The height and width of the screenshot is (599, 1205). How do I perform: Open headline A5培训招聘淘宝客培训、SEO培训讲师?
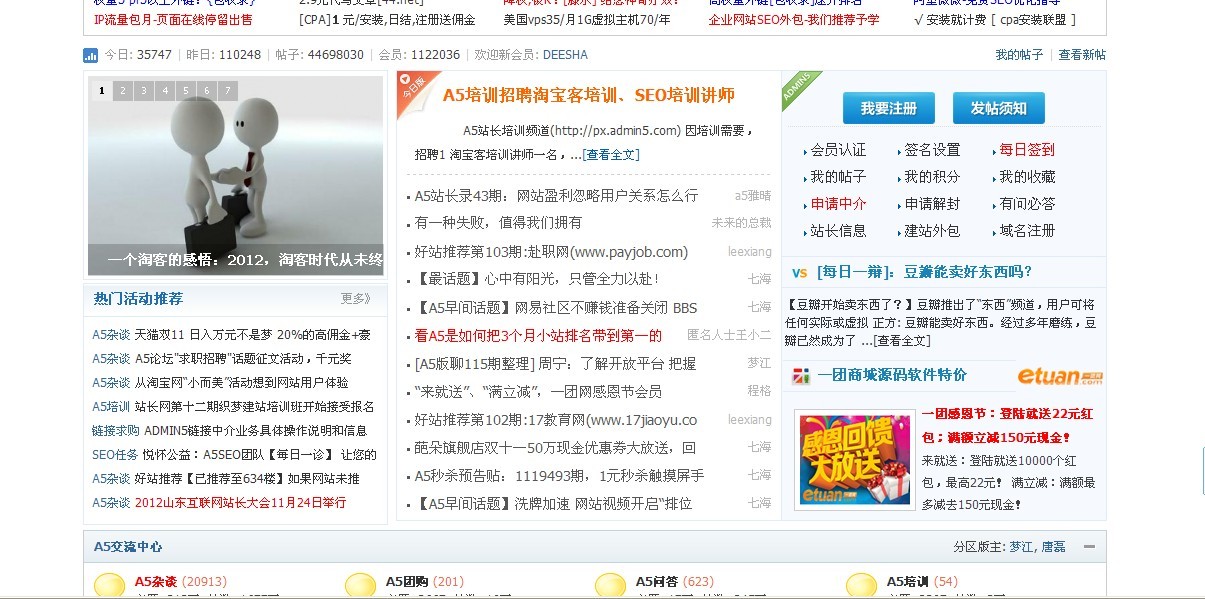tap(588, 95)
